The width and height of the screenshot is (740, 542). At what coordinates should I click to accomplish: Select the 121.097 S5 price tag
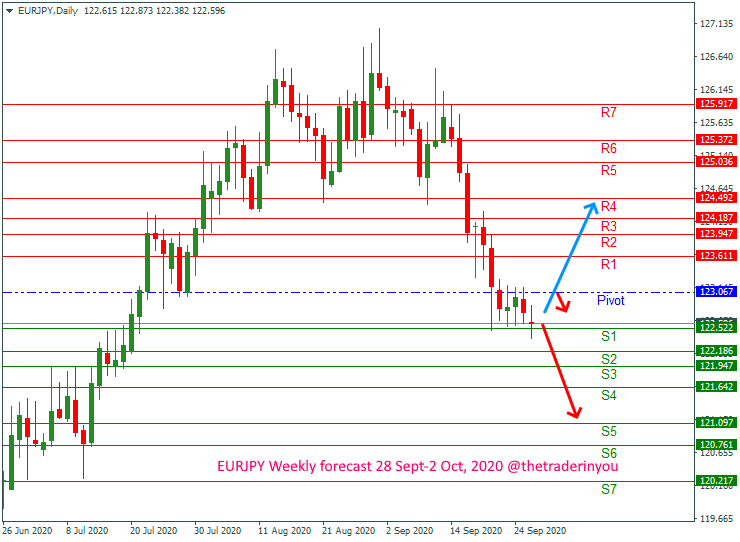(x=716, y=423)
